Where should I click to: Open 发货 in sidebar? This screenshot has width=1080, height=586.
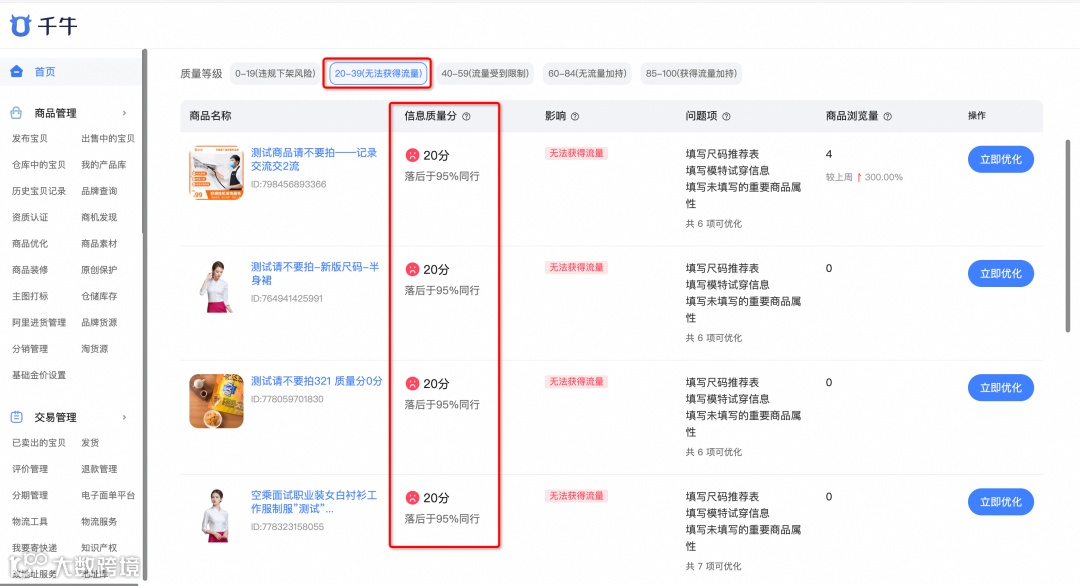tap(90, 443)
